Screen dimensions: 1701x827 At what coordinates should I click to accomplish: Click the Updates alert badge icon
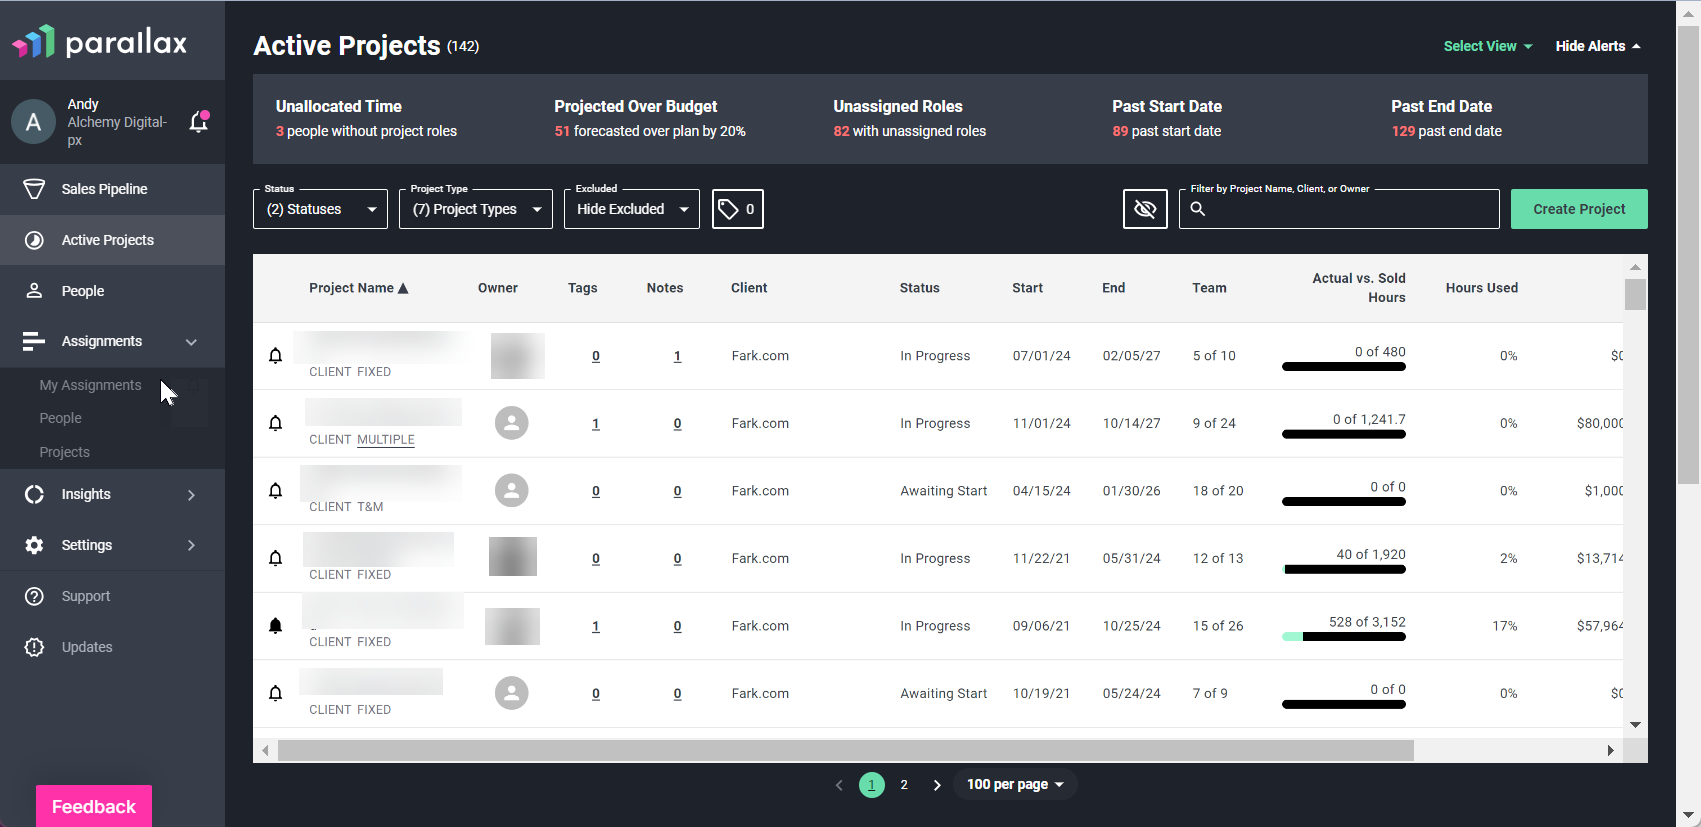[34, 647]
